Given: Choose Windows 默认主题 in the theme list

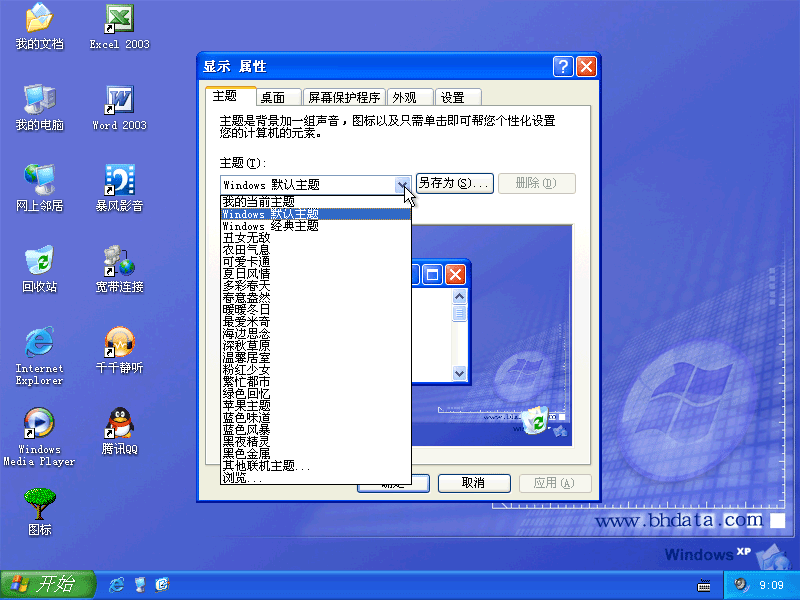Looking at the screenshot, I should (x=316, y=214).
